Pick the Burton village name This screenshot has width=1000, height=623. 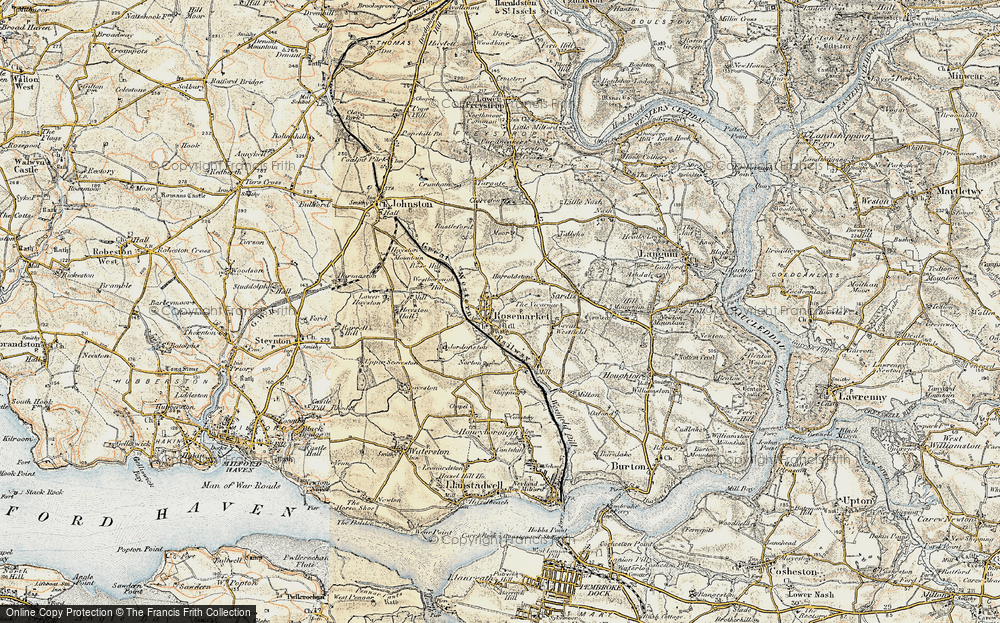point(629,467)
